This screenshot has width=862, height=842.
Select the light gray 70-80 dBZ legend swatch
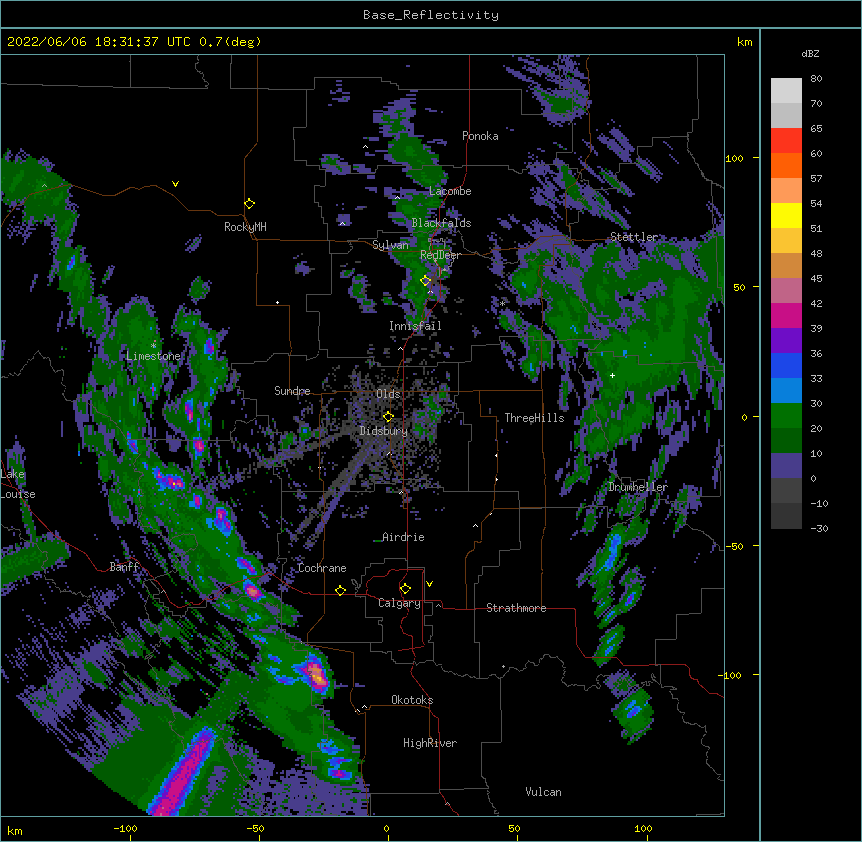(x=786, y=91)
